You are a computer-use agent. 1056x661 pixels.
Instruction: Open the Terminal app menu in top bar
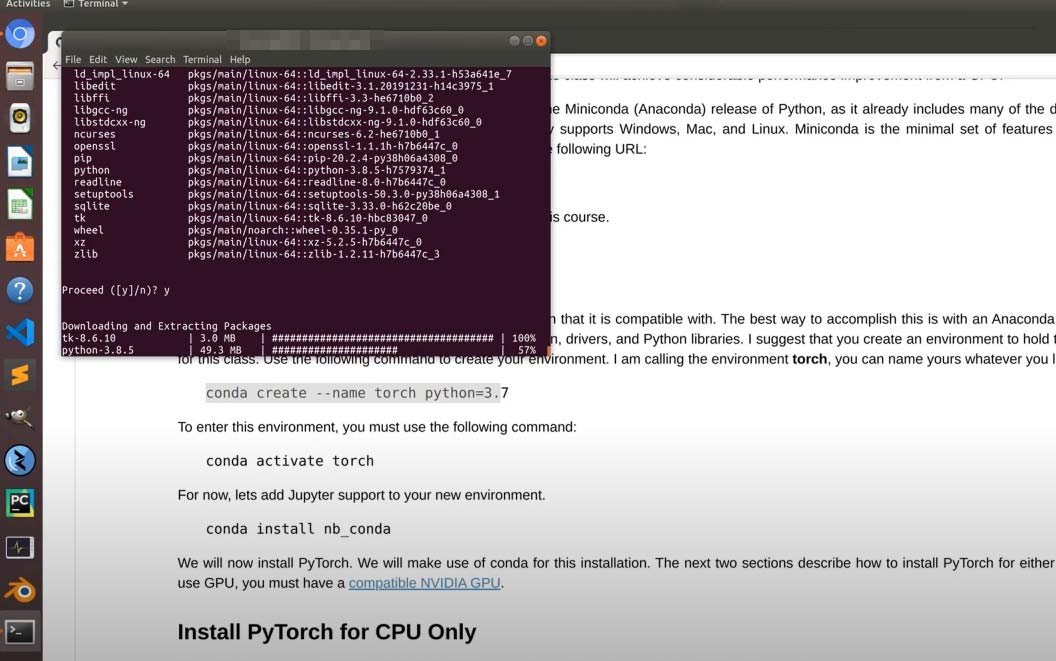click(96, 4)
